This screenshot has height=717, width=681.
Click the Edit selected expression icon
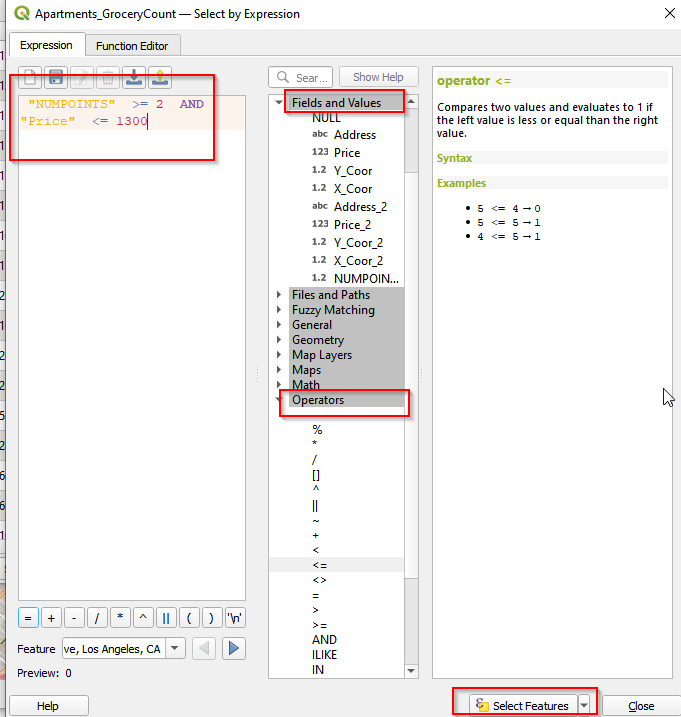tap(82, 77)
